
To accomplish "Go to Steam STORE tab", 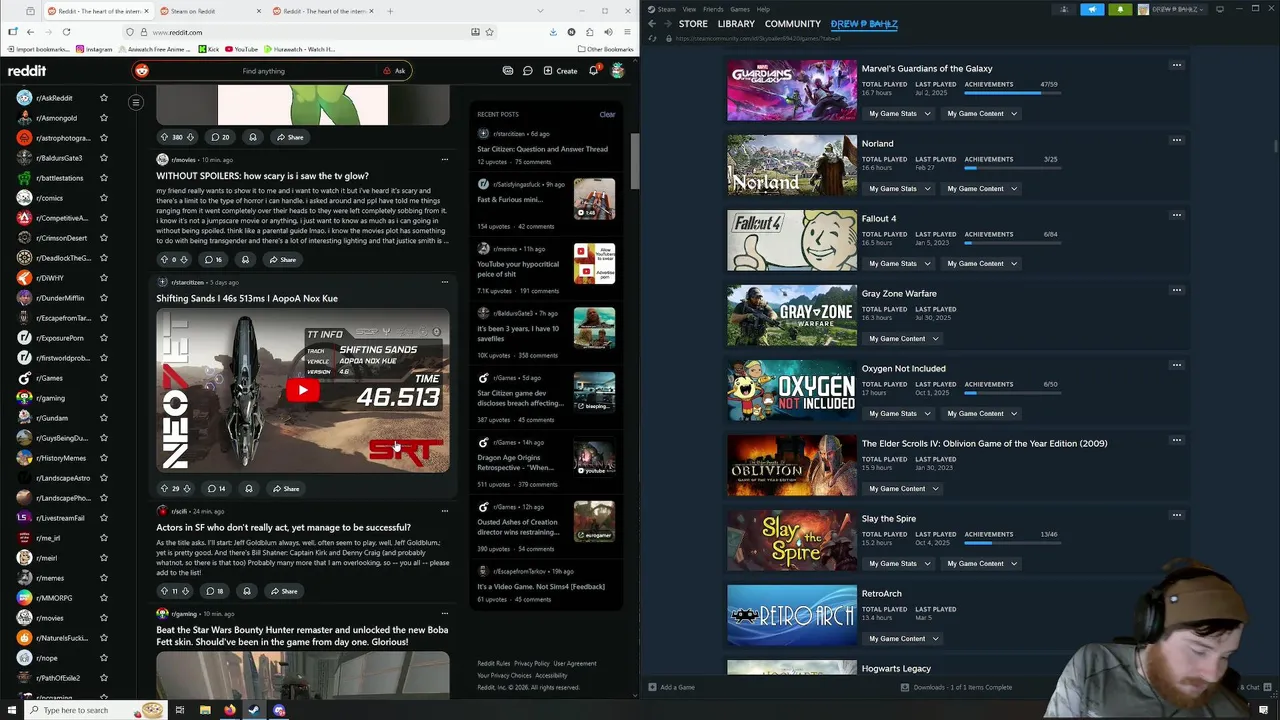I will (693, 24).
